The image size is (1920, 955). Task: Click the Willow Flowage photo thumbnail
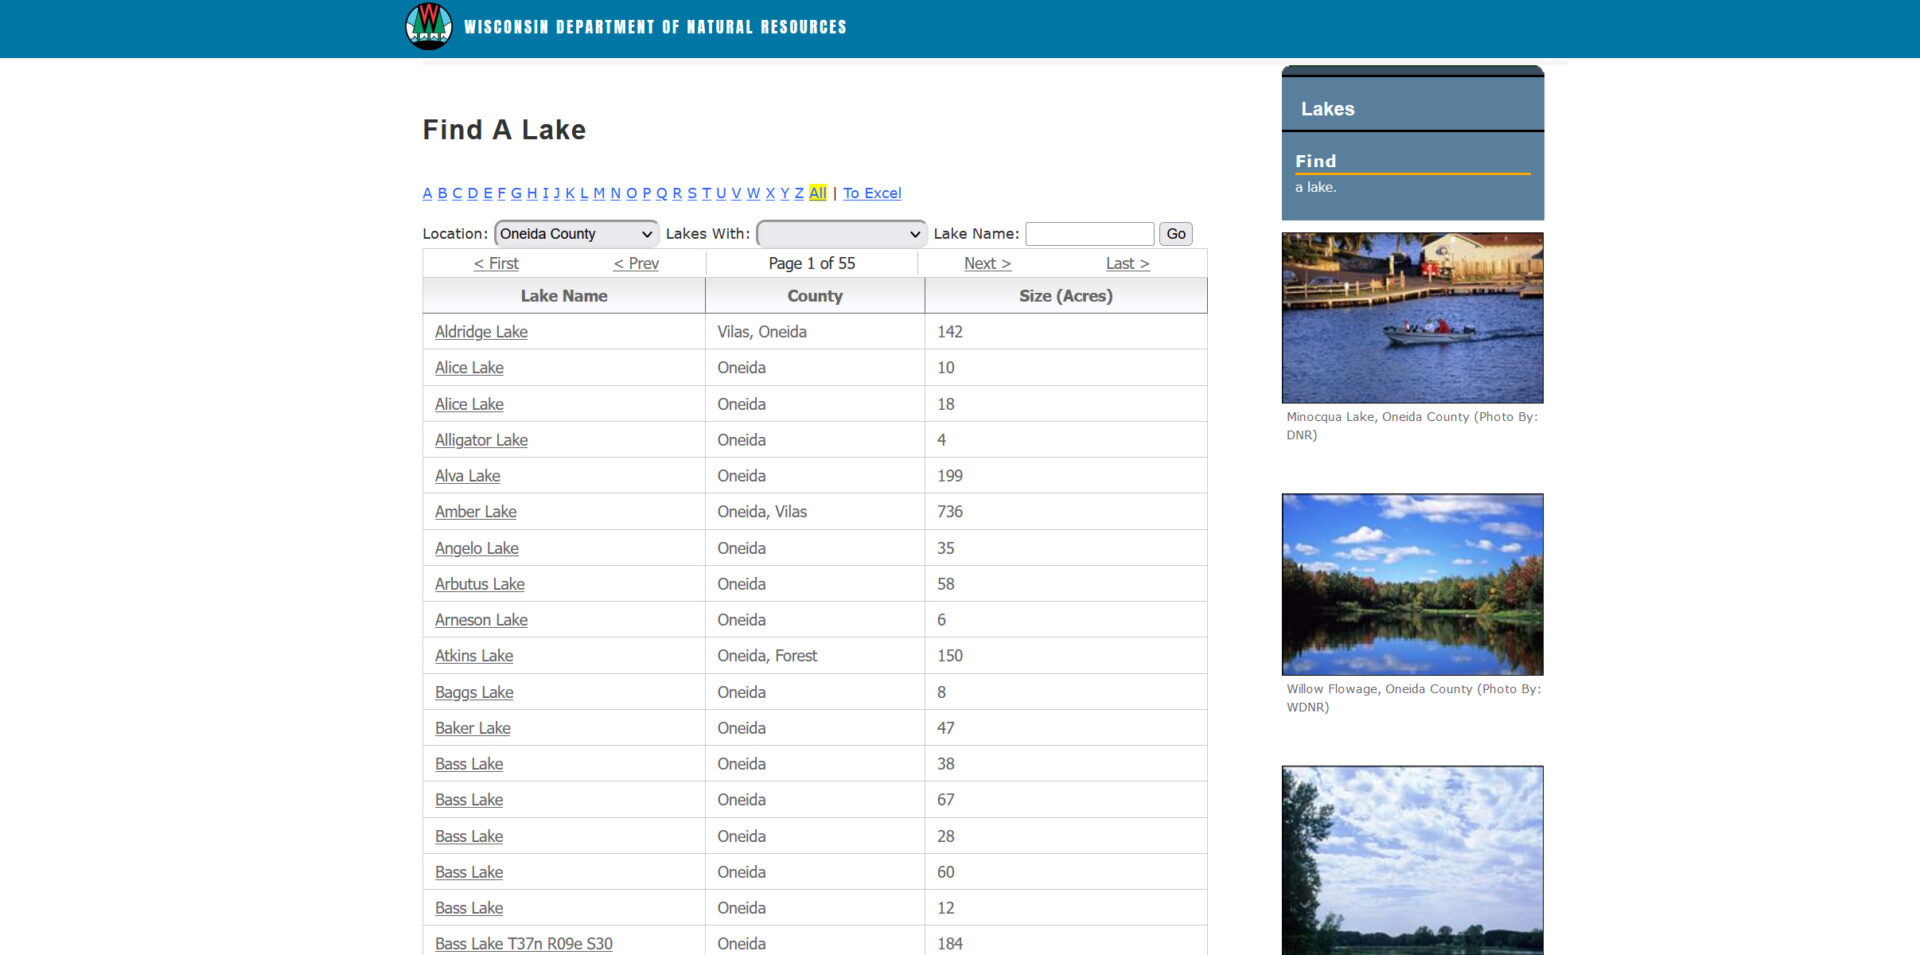click(1412, 584)
